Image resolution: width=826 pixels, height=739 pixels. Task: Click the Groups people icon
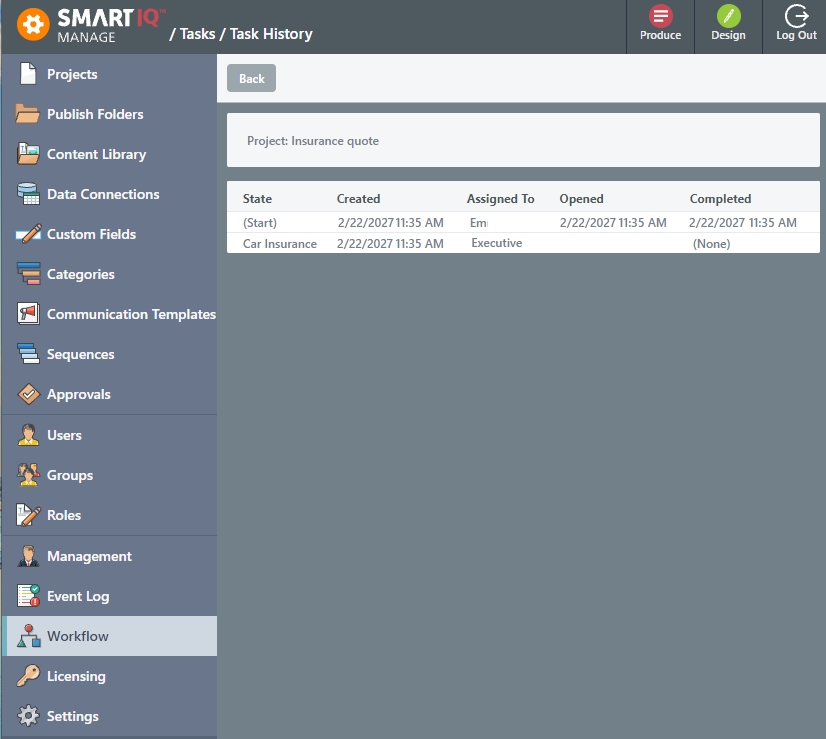click(28, 475)
